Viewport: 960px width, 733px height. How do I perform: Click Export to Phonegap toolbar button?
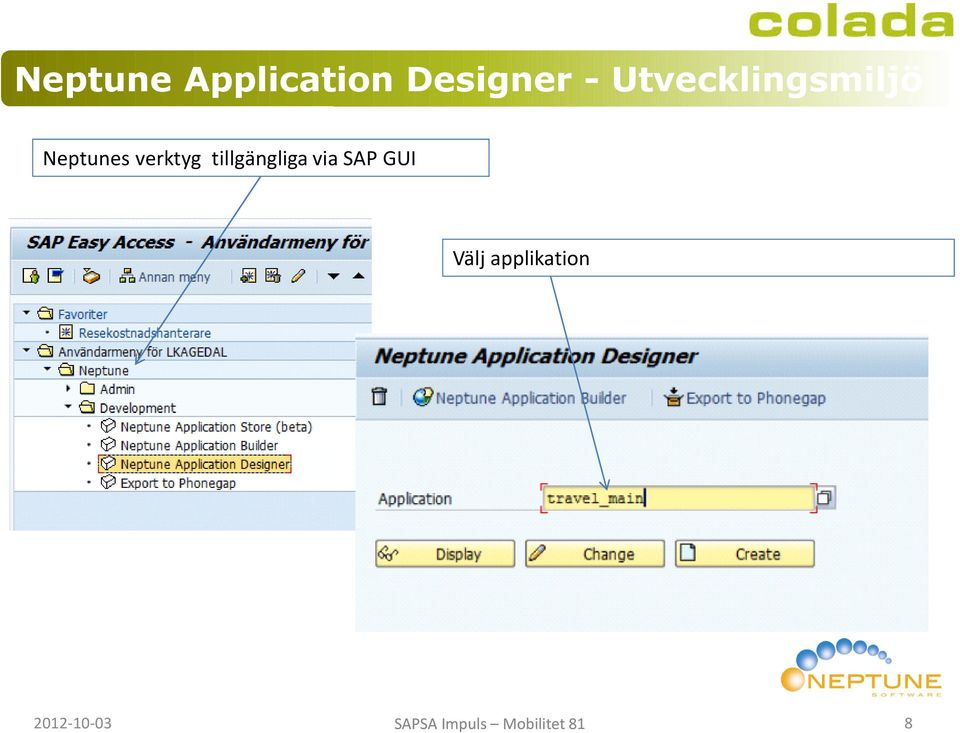pyautogui.click(x=744, y=398)
